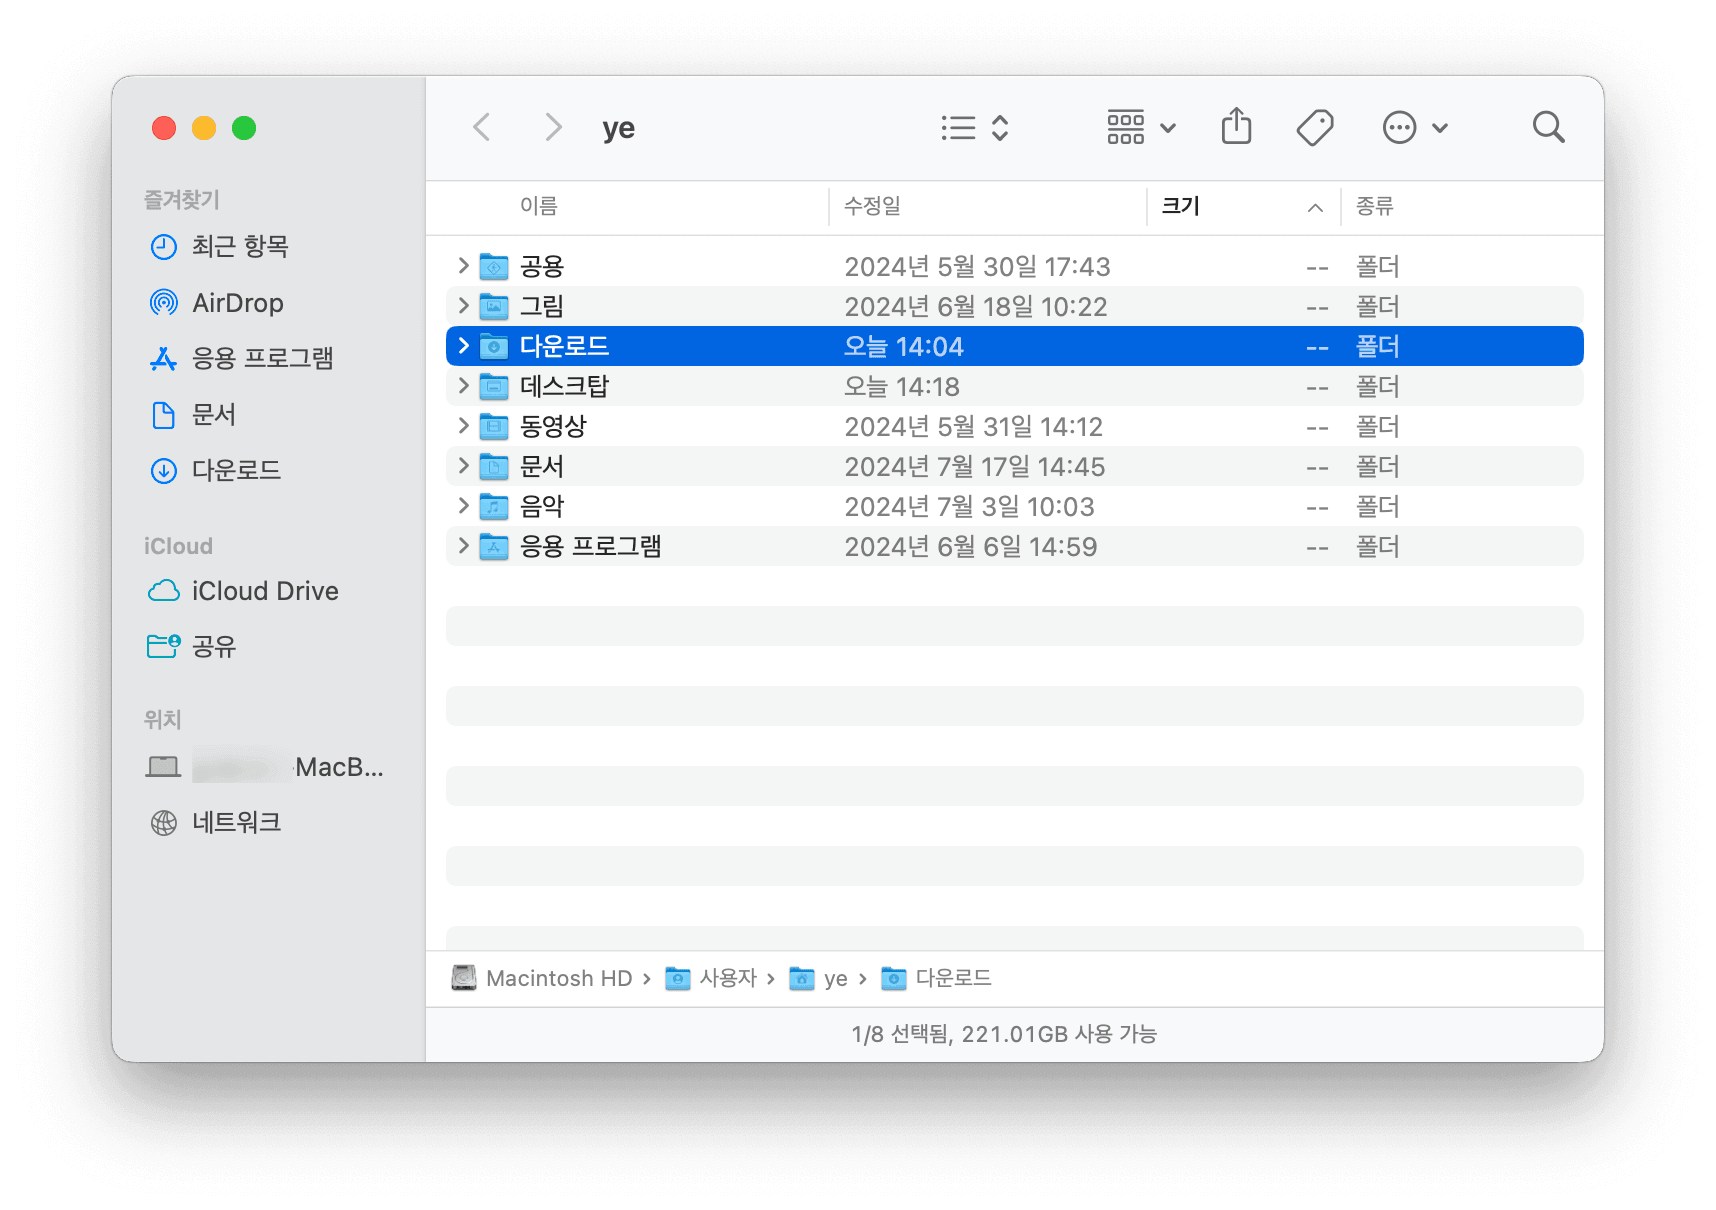Click the date 2024년 7월 17일 14:45
The height and width of the screenshot is (1210, 1716).
pos(975,466)
